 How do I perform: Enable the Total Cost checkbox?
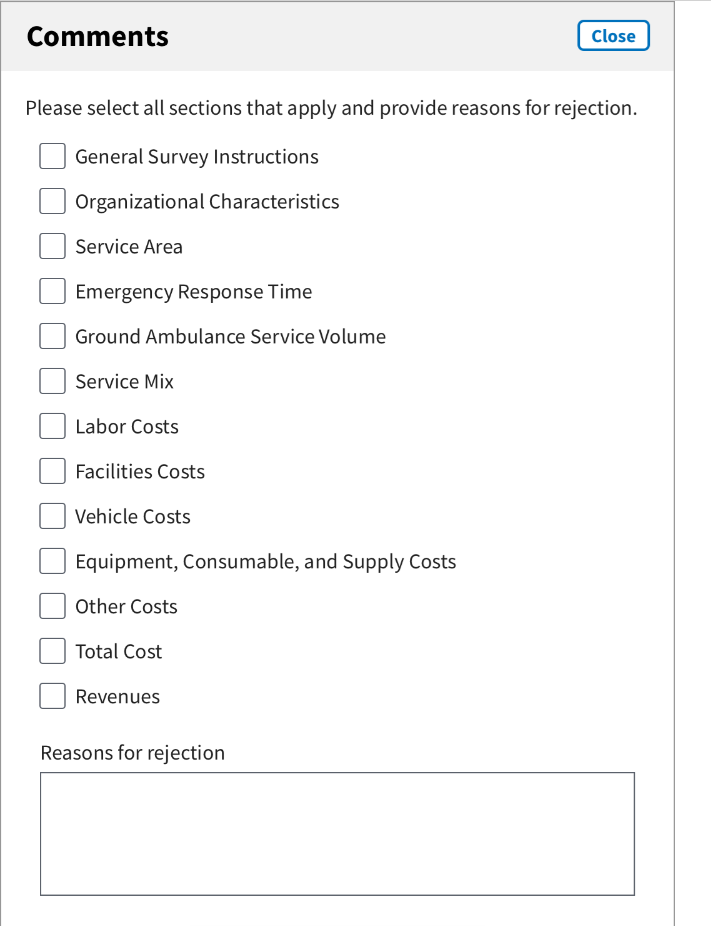pyautogui.click(x=53, y=652)
